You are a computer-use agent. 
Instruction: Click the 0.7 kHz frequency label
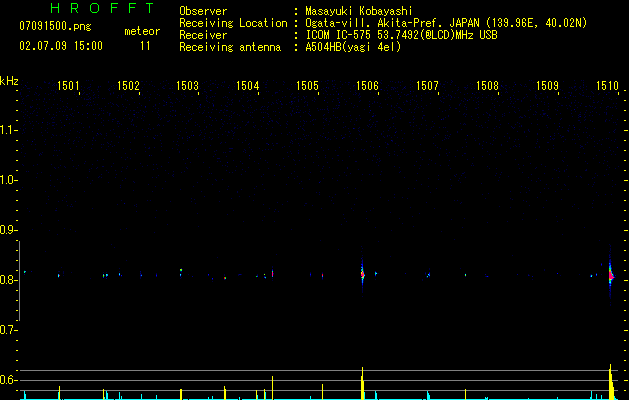[x=8, y=330]
